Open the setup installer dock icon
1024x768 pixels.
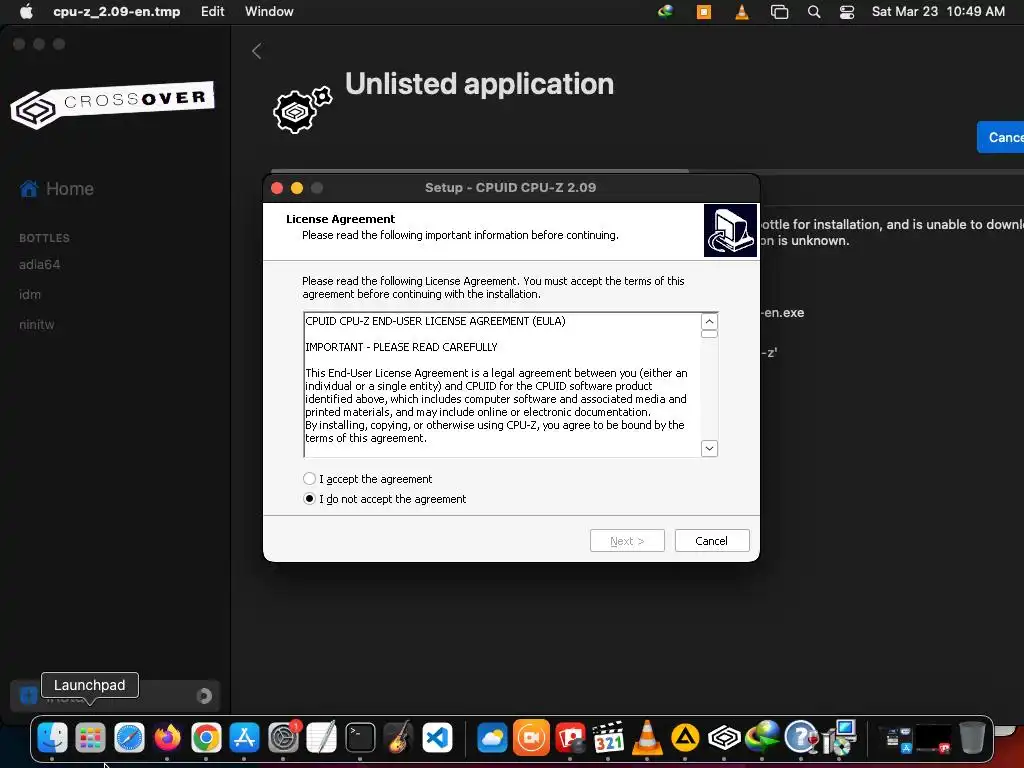[839, 738]
